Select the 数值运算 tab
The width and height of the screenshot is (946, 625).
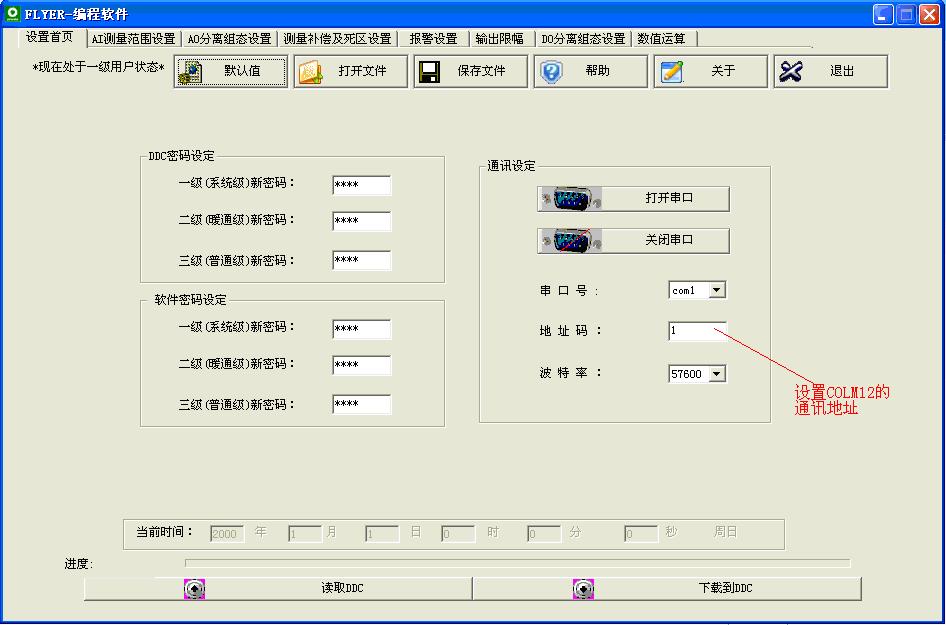point(662,39)
